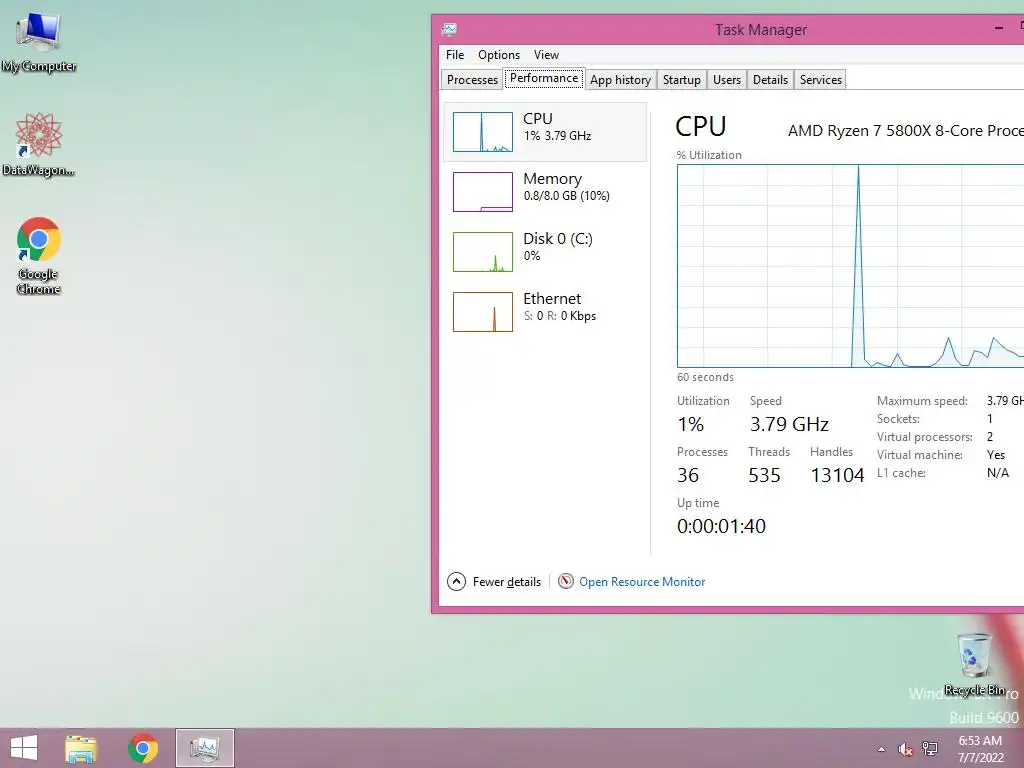The image size is (1024, 768).
Task: Click AMD Ryzen 7 5800X processor name
Action: 906,131
